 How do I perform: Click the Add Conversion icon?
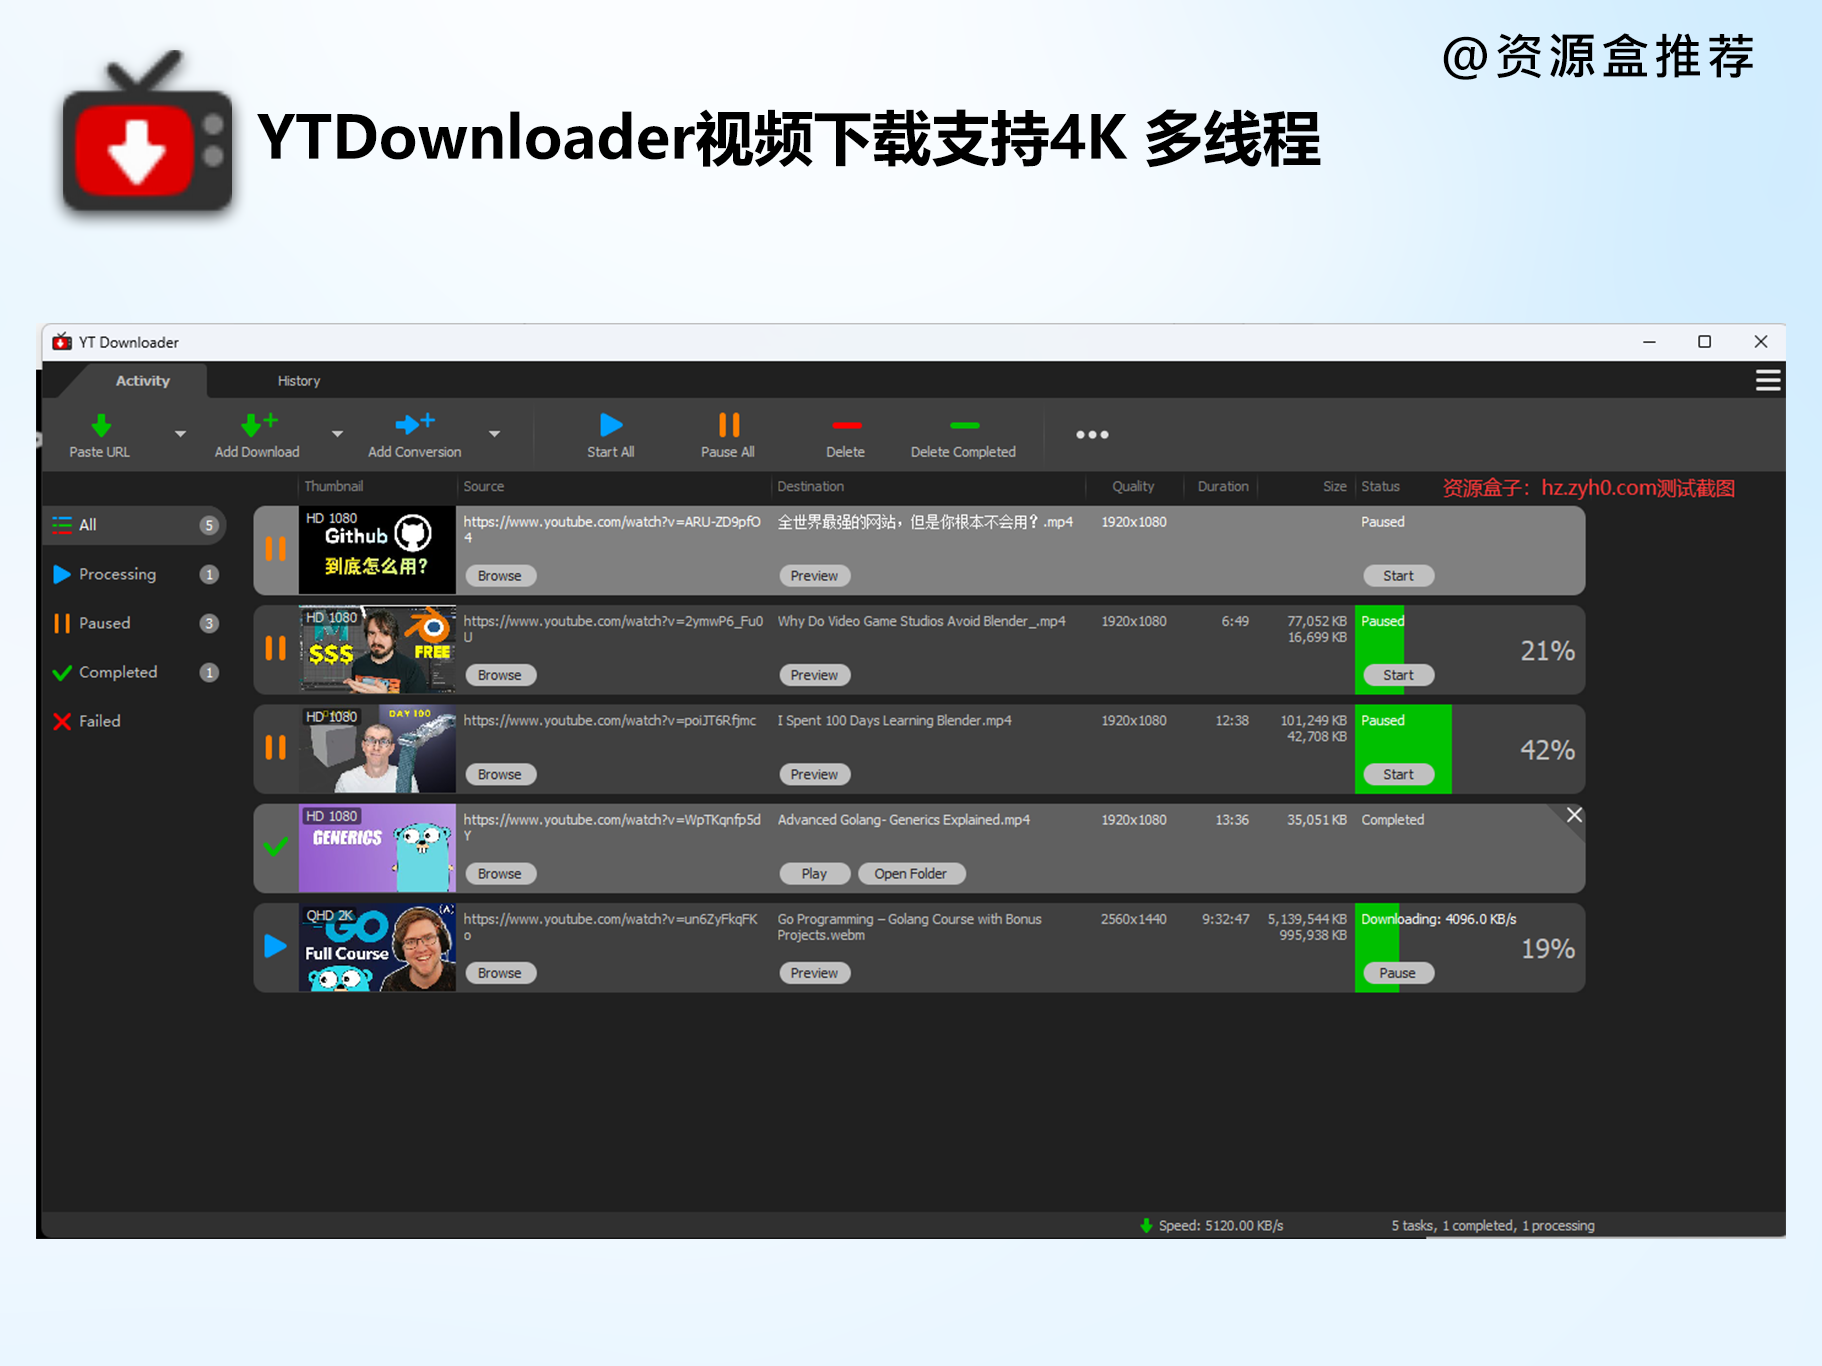[414, 424]
